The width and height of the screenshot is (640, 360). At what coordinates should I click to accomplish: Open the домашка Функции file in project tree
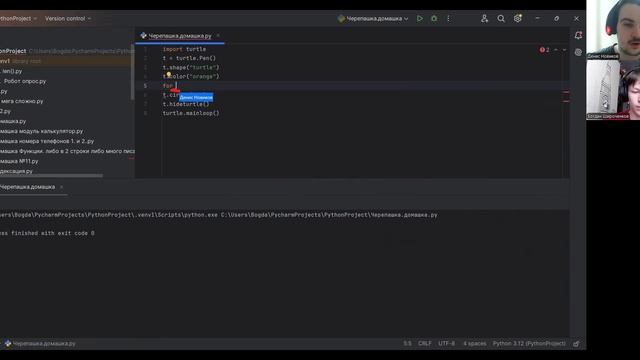click(x=67, y=151)
